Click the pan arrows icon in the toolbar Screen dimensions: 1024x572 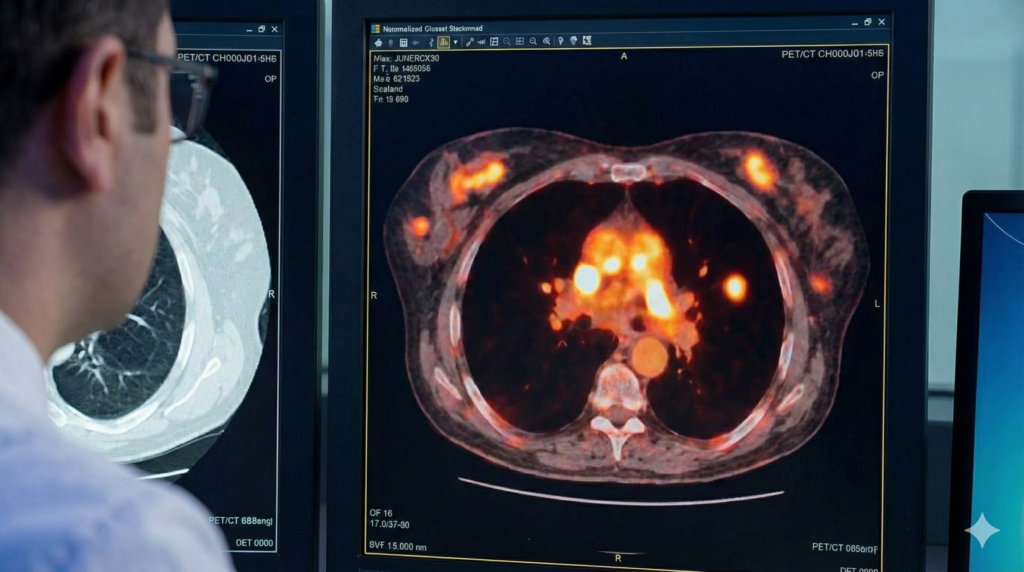[378, 42]
